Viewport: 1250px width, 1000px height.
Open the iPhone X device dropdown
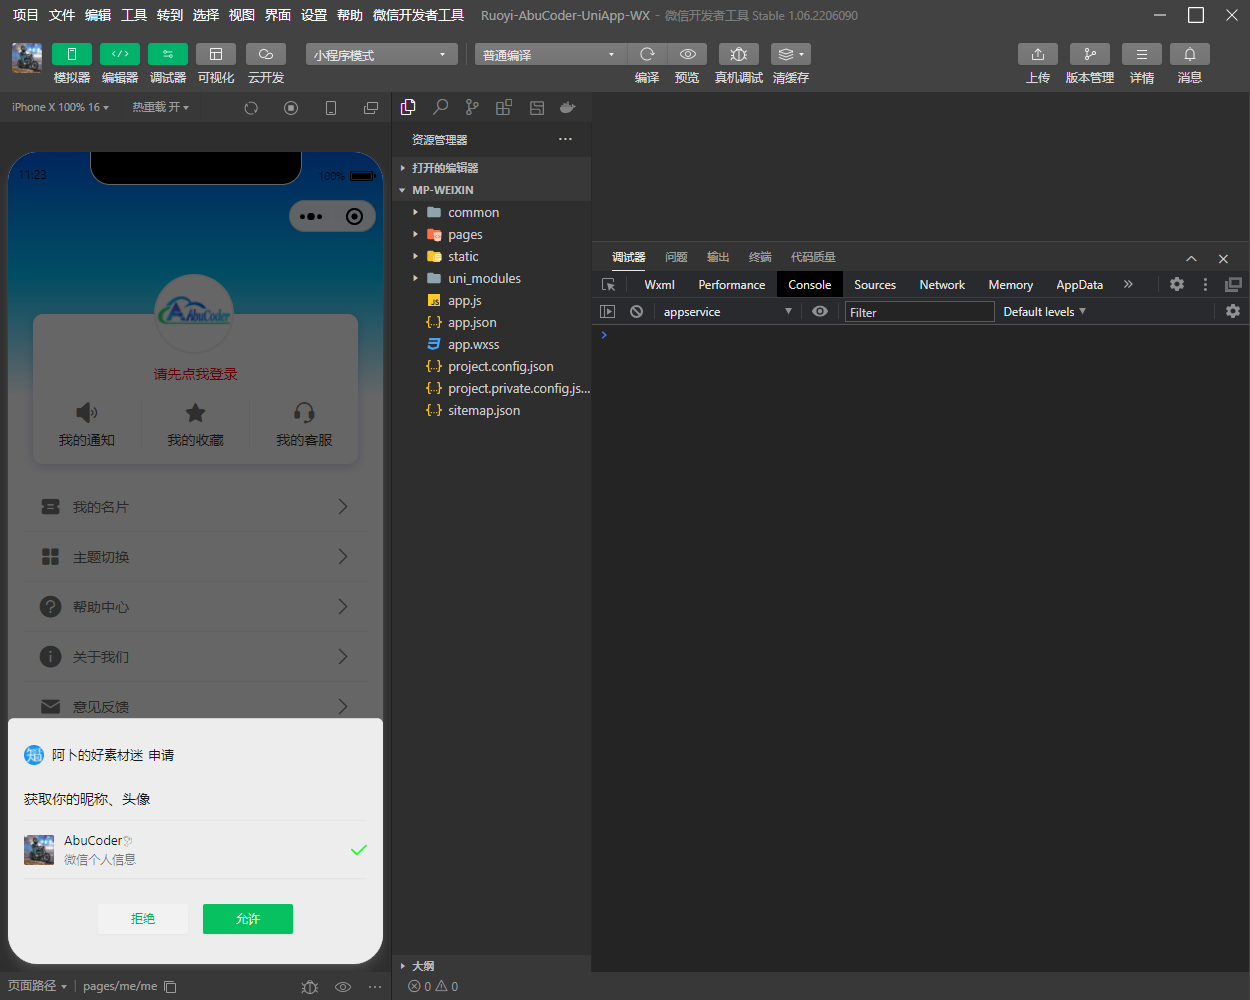point(61,107)
